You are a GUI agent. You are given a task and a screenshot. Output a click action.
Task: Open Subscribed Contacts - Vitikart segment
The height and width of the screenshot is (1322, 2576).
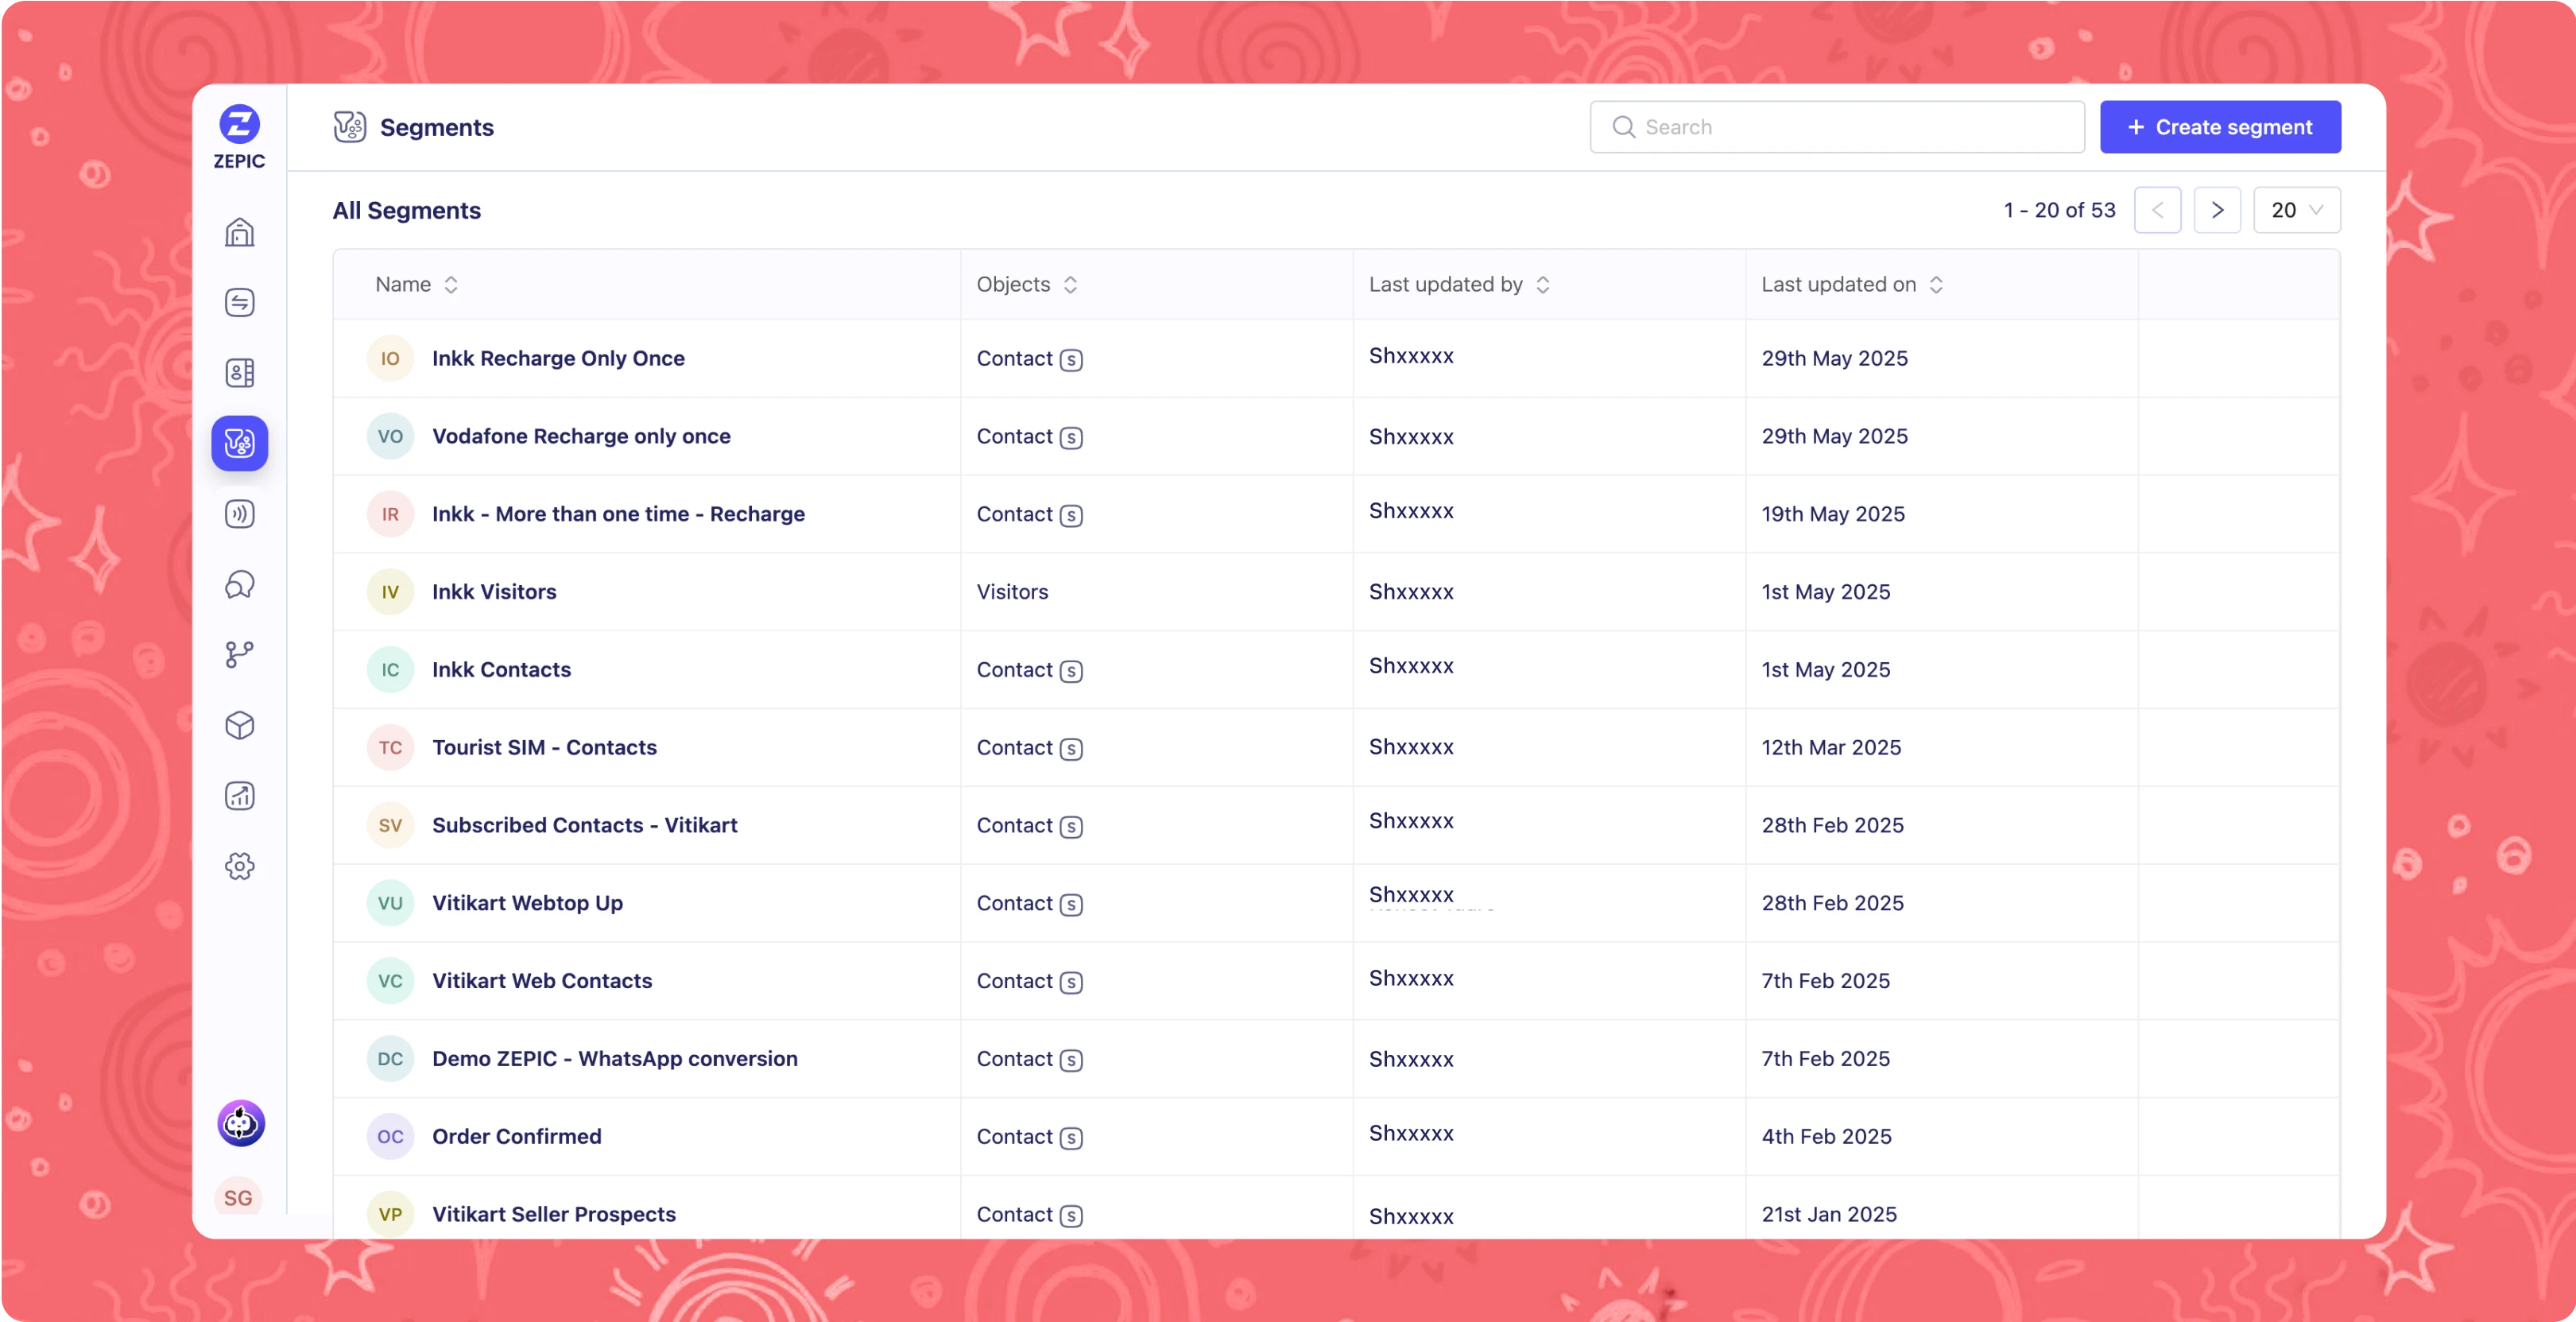coord(584,825)
